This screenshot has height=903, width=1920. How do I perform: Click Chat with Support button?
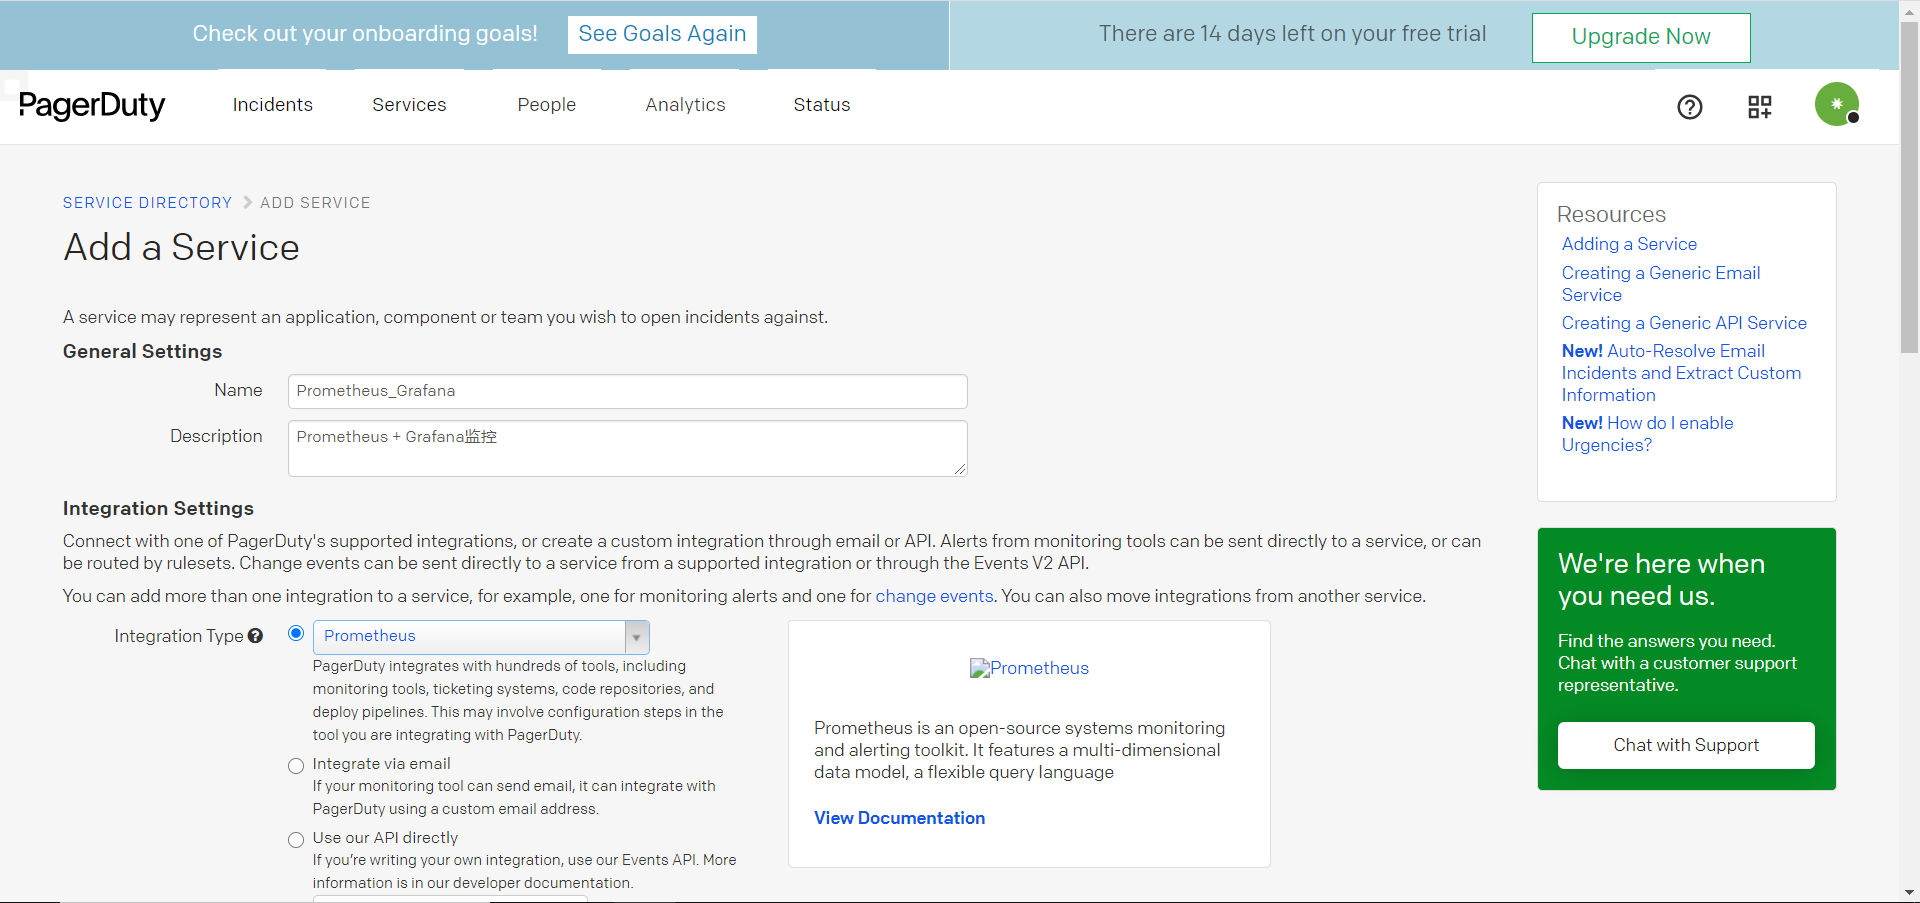1686,745
